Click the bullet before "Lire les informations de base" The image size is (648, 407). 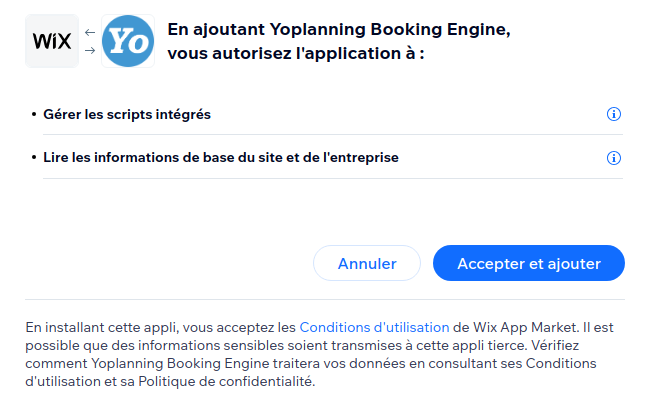click(34, 158)
